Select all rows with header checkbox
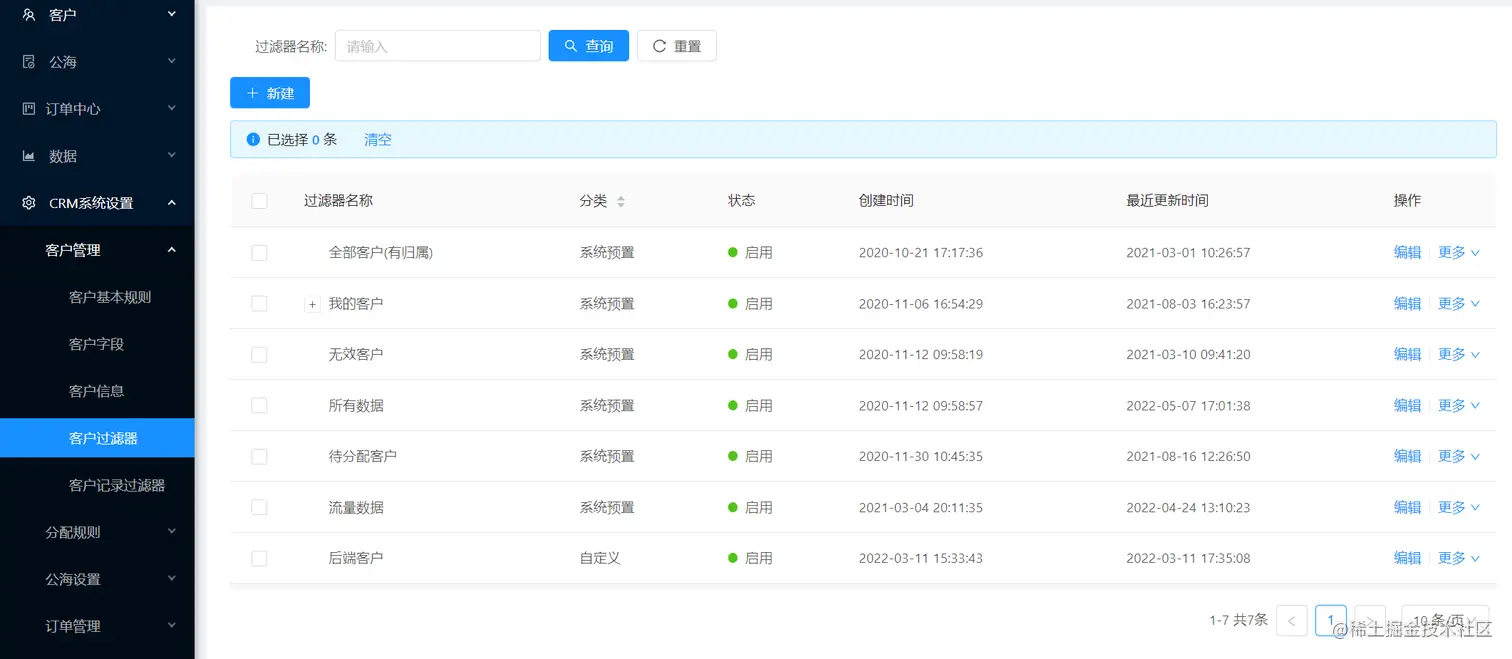1512x659 pixels. (259, 201)
